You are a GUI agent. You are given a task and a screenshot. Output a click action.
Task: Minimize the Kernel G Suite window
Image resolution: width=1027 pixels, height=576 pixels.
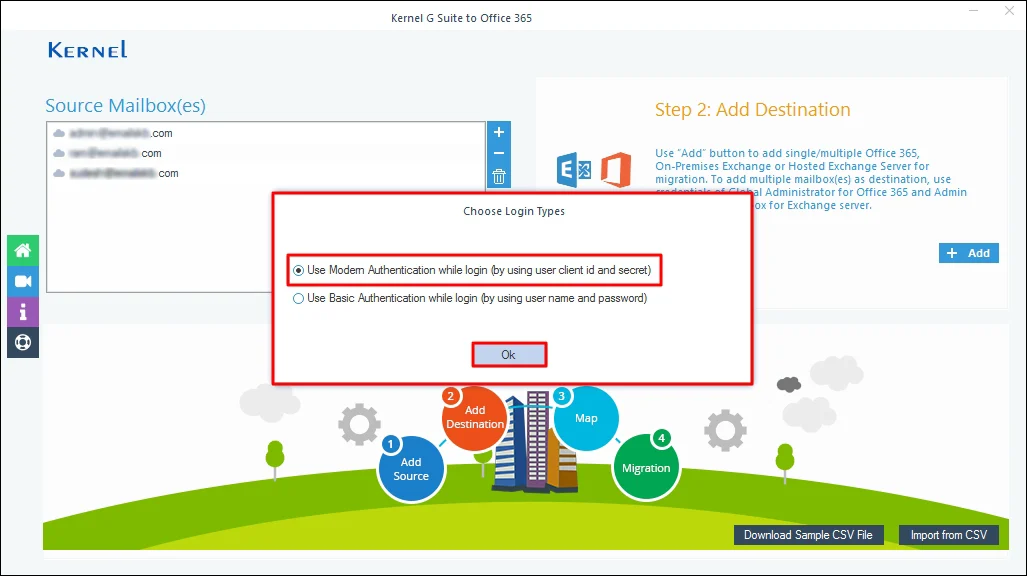[x=973, y=11]
